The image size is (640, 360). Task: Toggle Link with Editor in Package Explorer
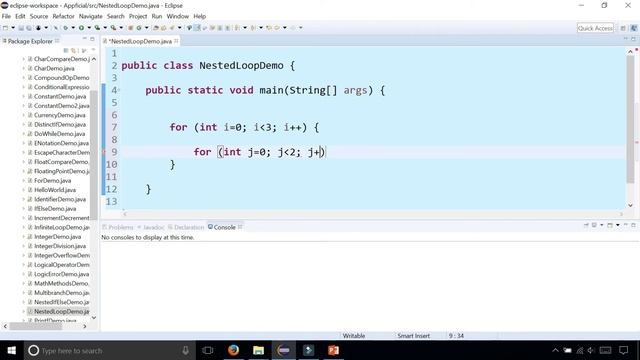pyautogui.click(x=74, y=50)
